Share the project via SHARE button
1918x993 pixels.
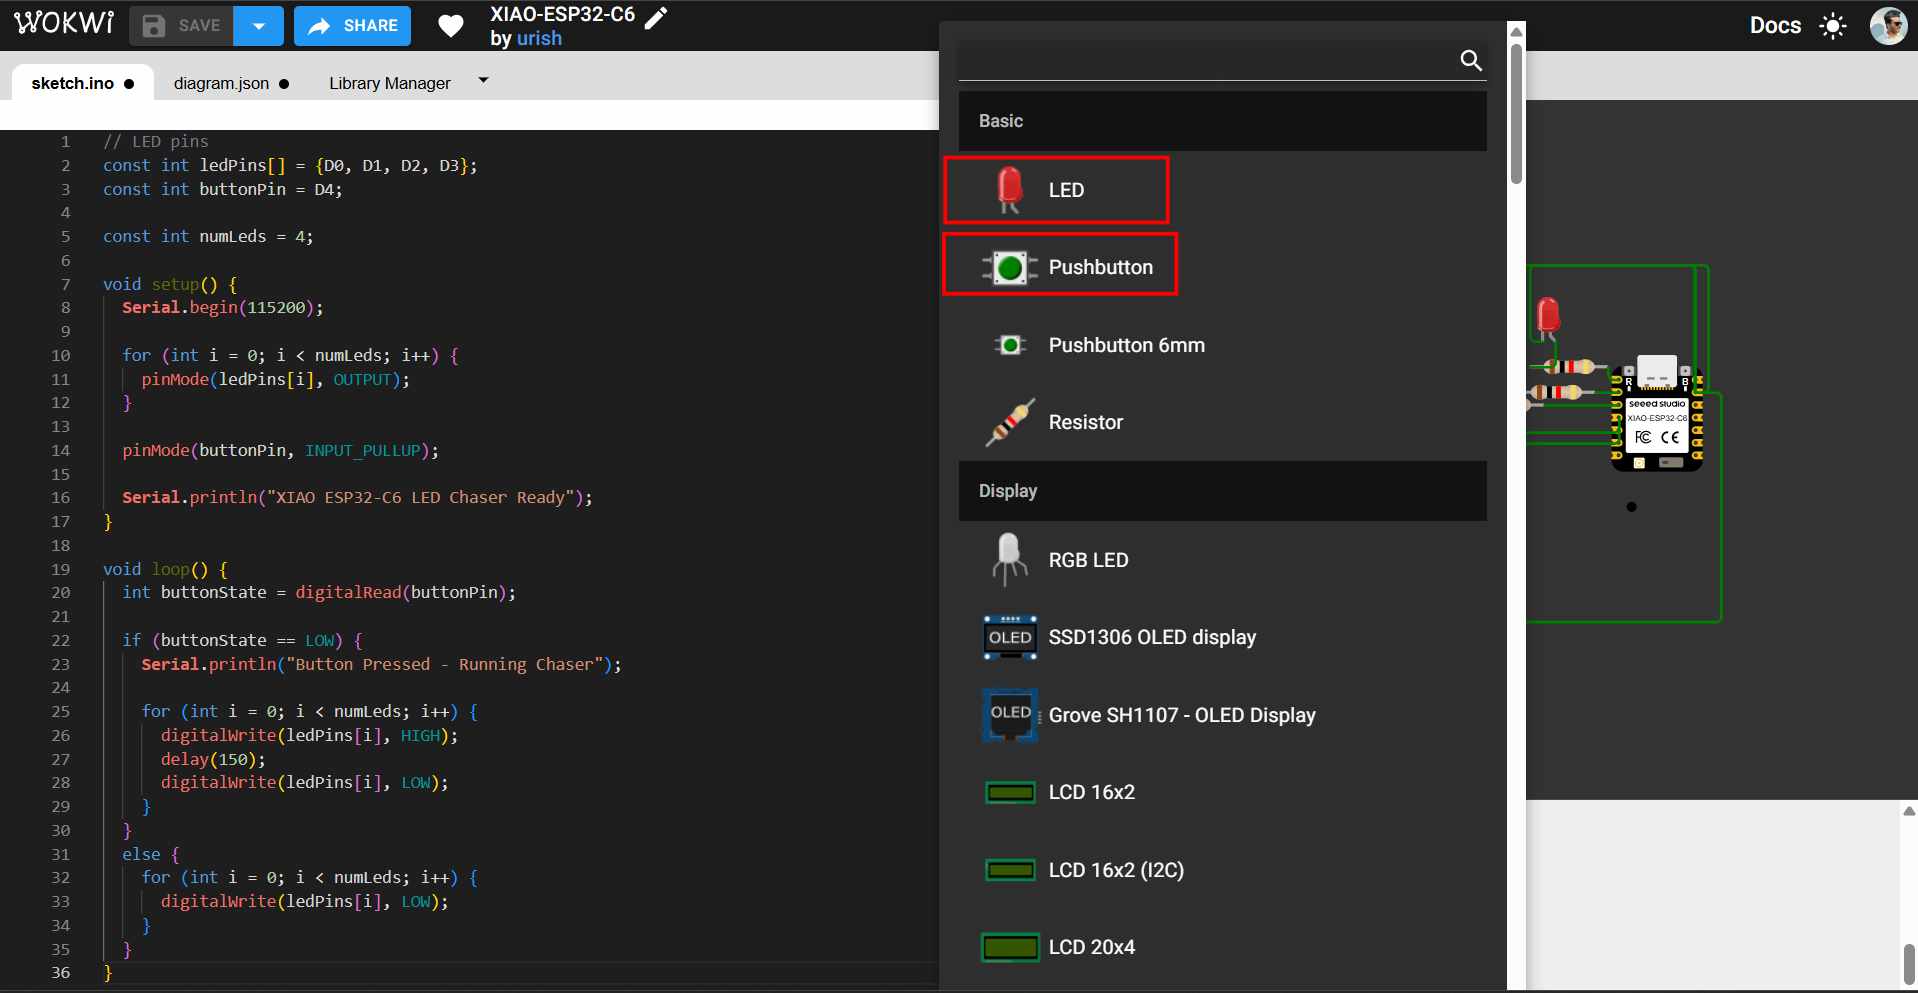(x=353, y=26)
